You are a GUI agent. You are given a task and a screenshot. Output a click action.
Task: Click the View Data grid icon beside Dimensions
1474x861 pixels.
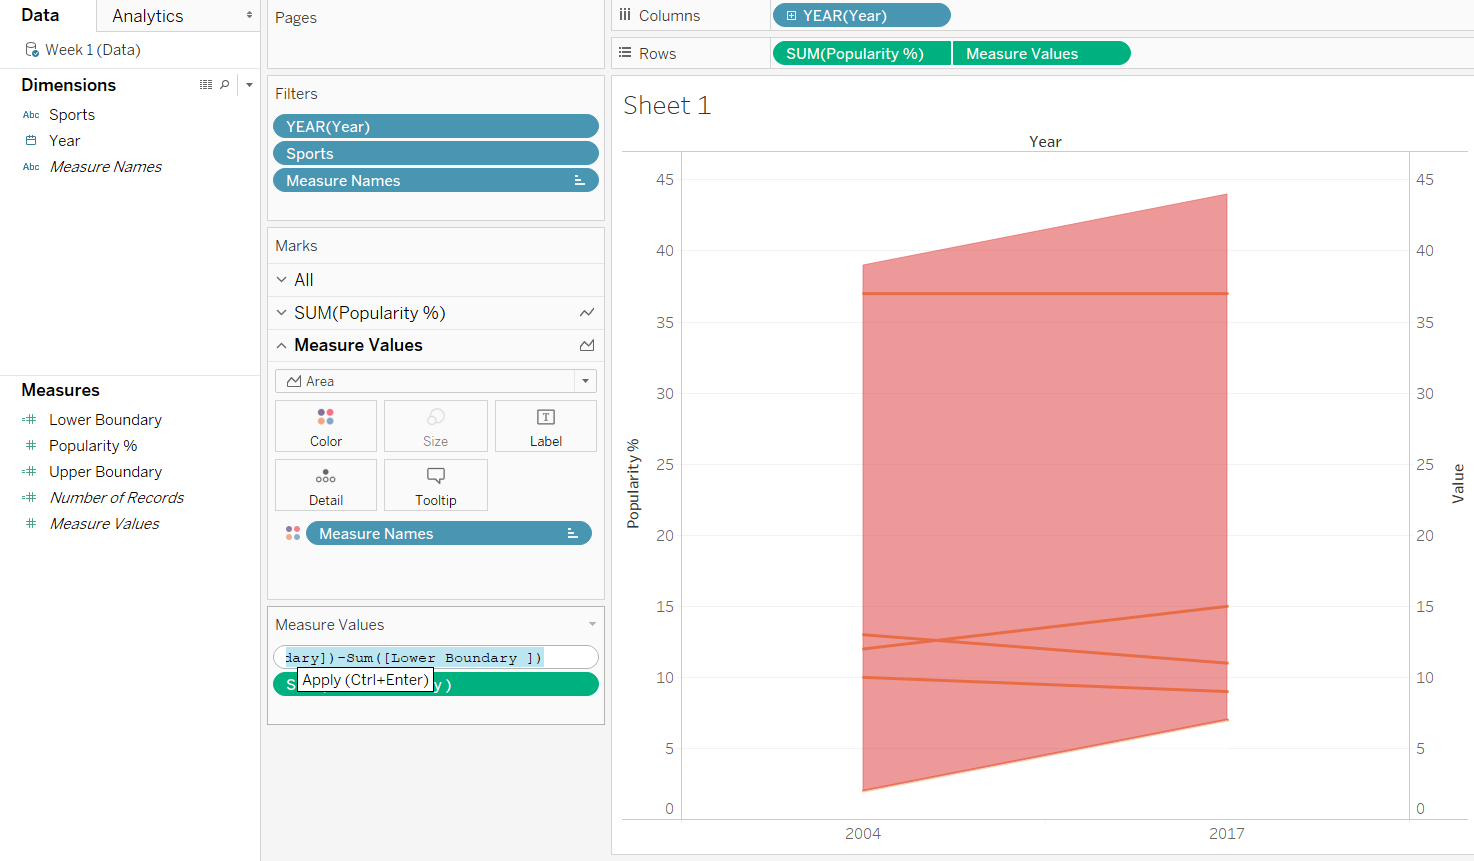(x=204, y=85)
